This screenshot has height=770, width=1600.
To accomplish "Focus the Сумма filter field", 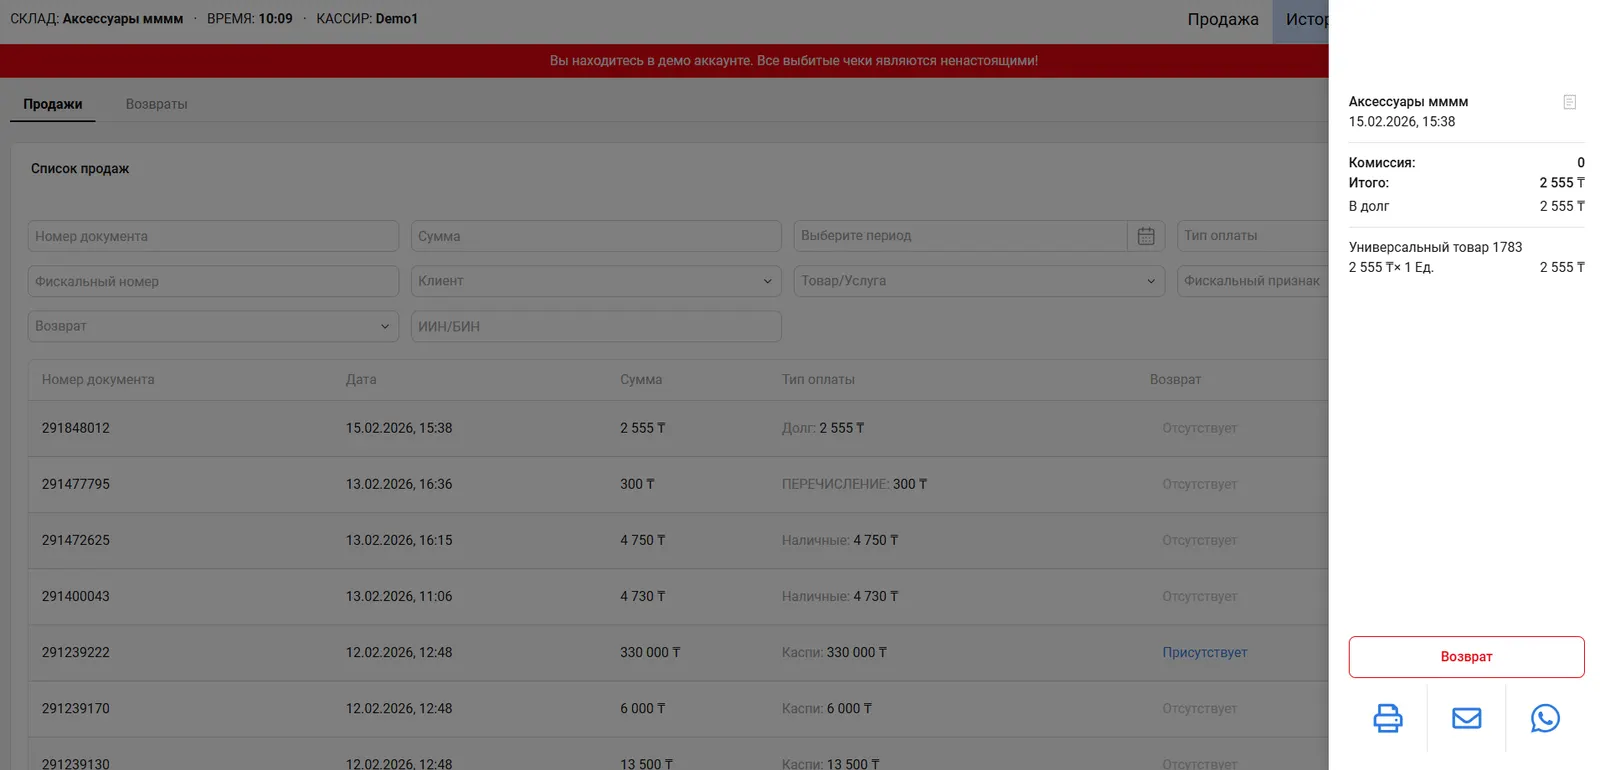I will [595, 236].
